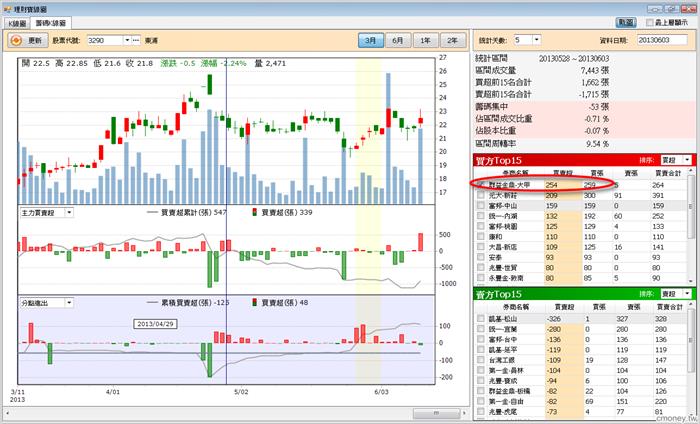Open the 分點進出 indicator dropdown
Image resolution: width=700 pixels, height=424 pixels.
pyautogui.click(x=69, y=303)
